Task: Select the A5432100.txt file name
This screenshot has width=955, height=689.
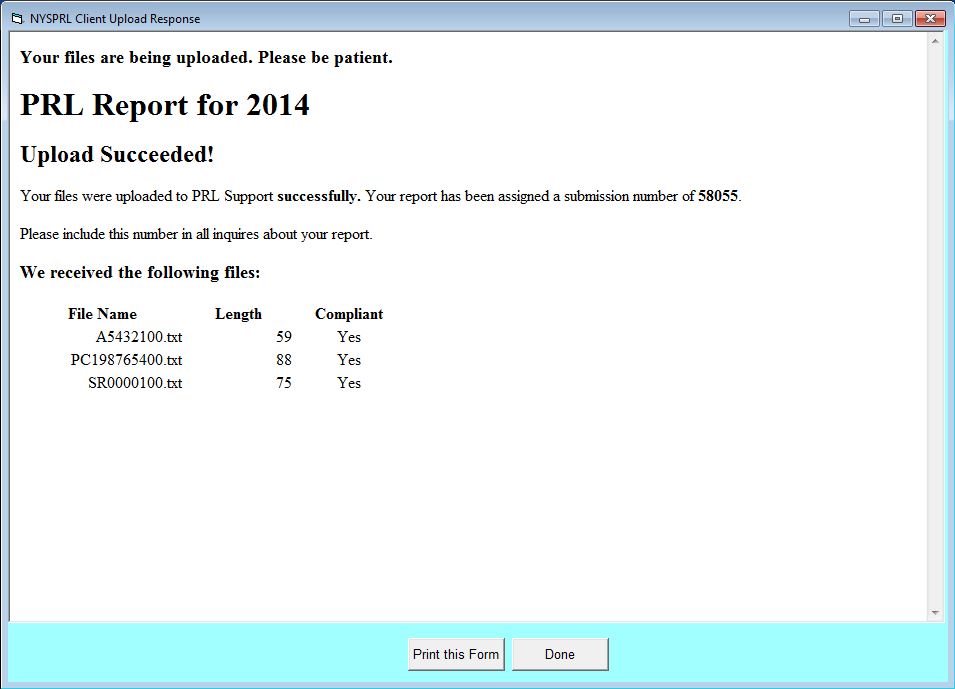Action: [139, 337]
